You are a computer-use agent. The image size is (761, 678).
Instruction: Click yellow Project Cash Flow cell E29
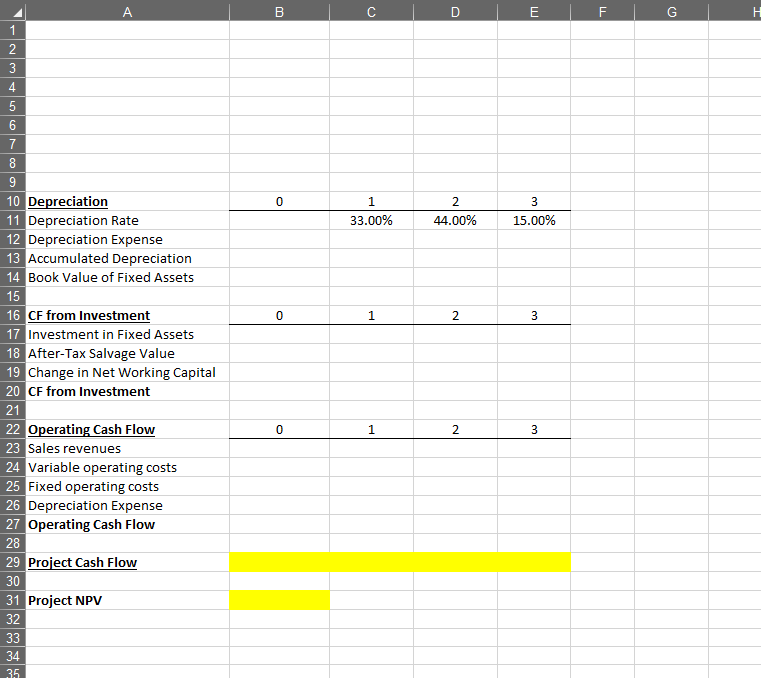click(534, 562)
